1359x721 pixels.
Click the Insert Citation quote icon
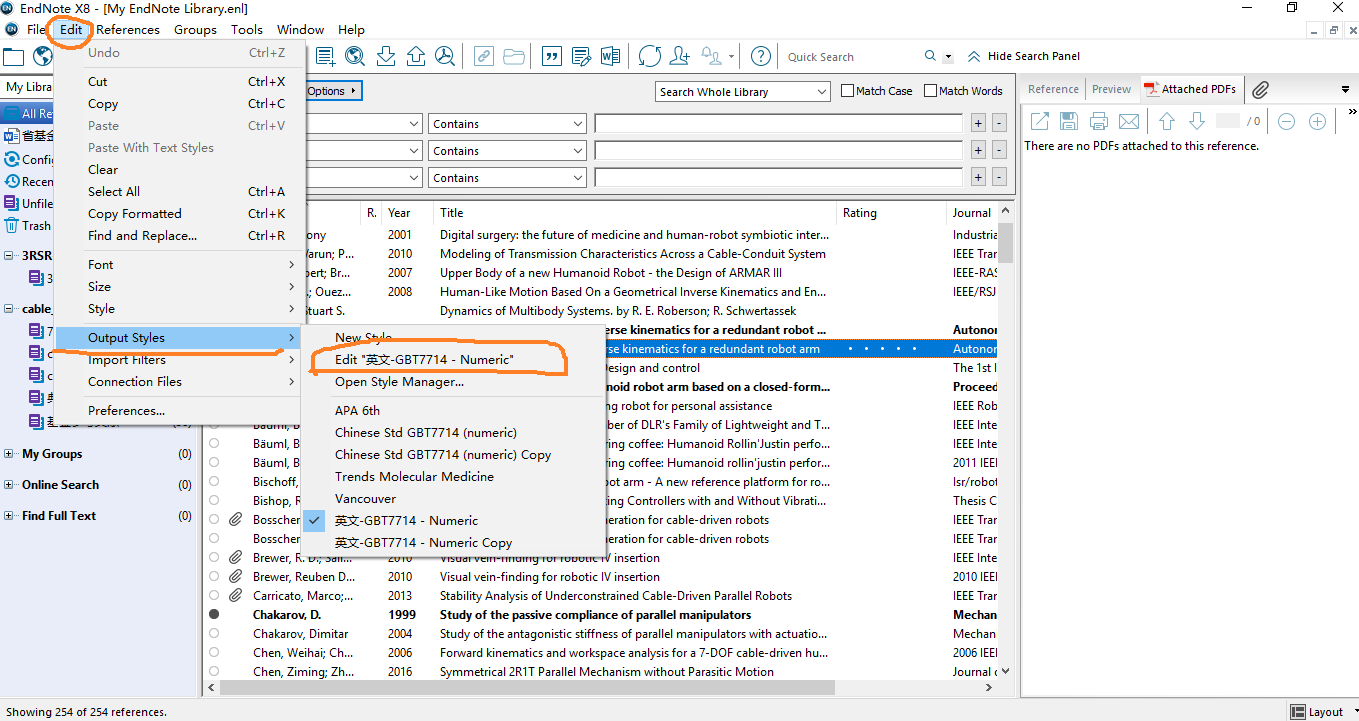pos(550,56)
